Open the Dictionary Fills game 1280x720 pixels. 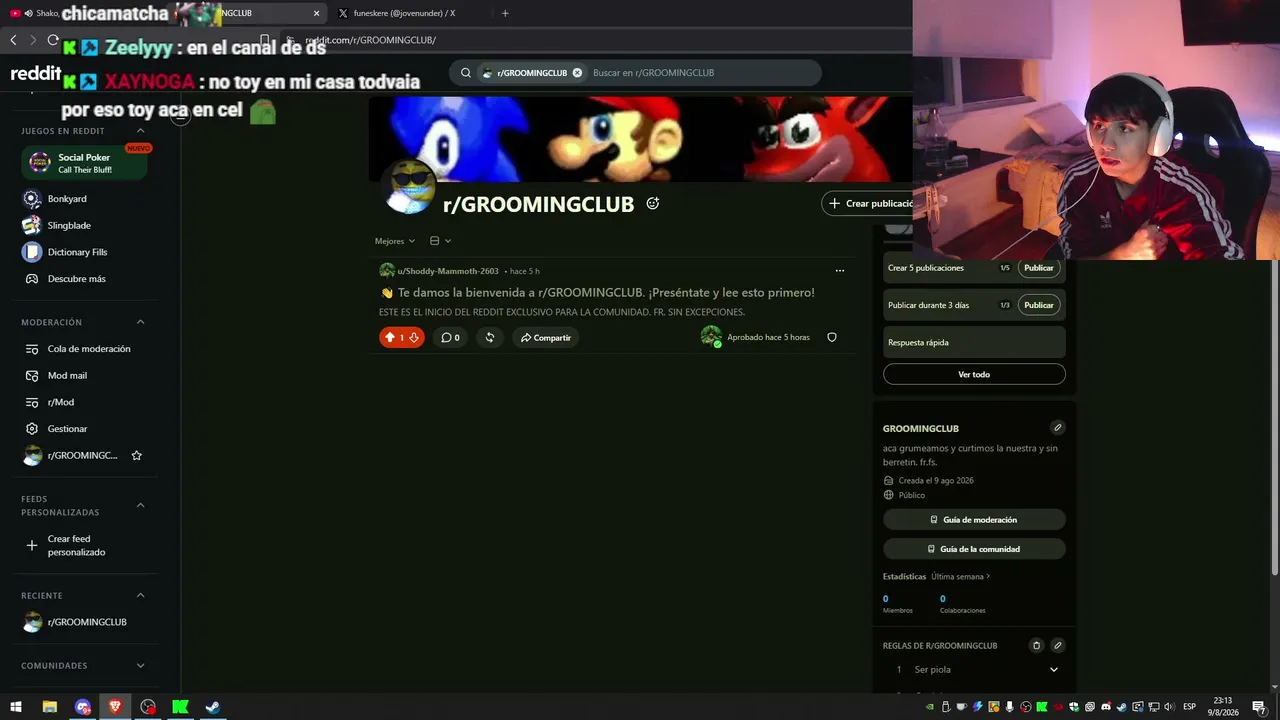tap(77, 252)
